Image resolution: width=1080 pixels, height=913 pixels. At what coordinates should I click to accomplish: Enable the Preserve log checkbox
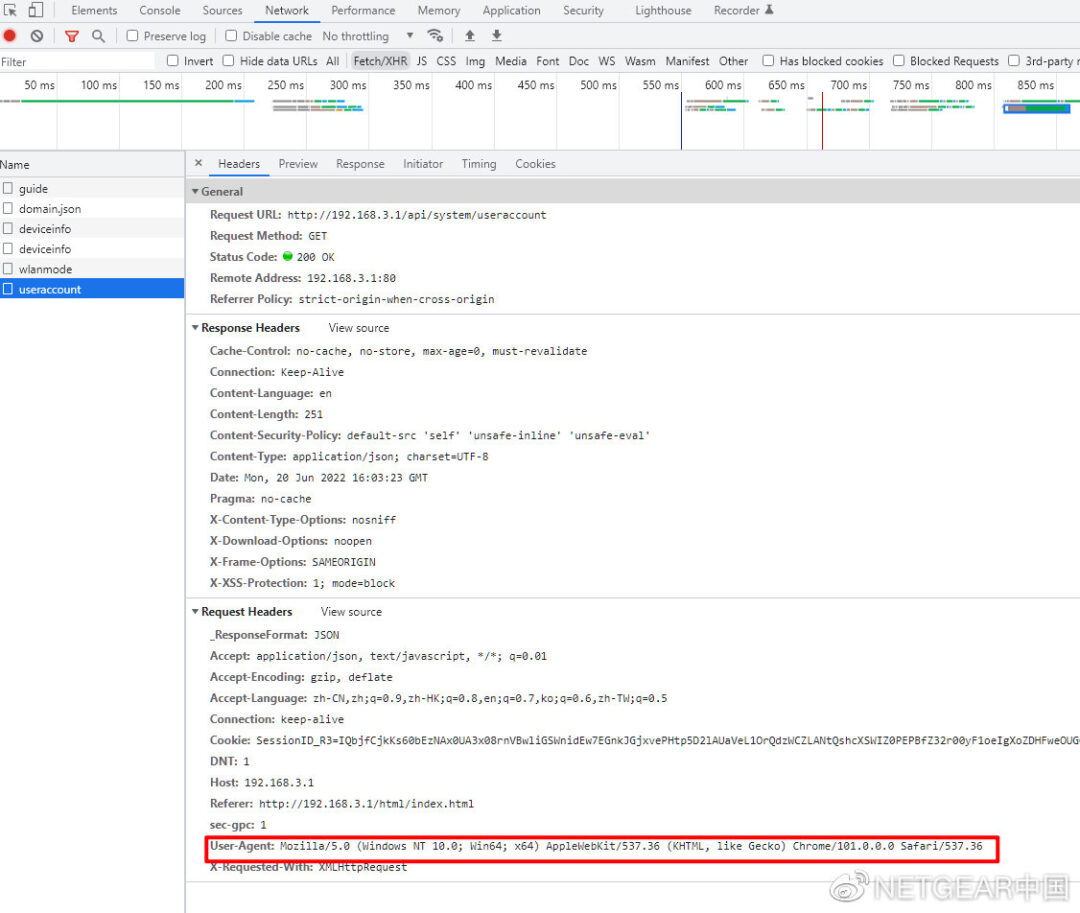(x=133, y=36)
